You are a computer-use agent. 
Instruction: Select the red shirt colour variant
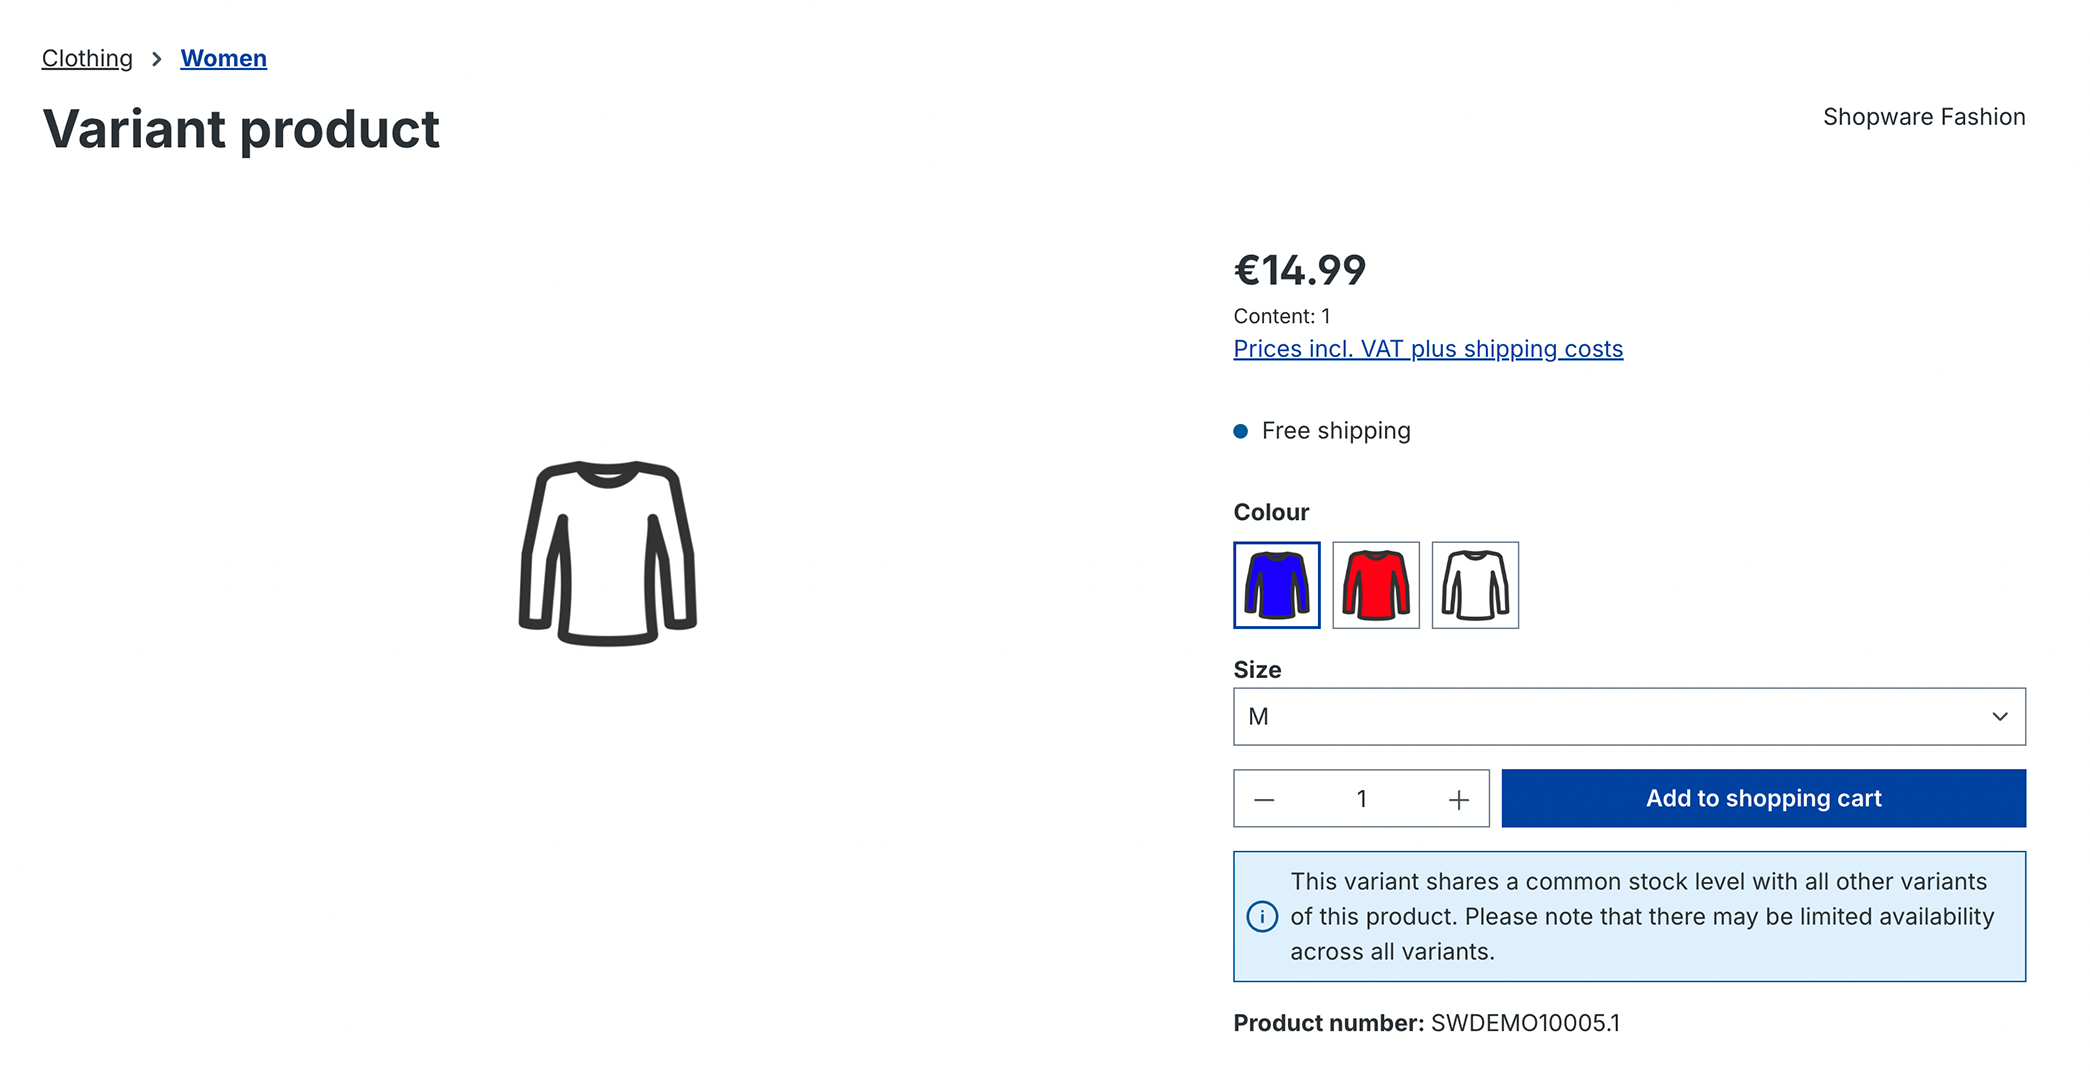pyautogui.click(x=1375, y=585)
